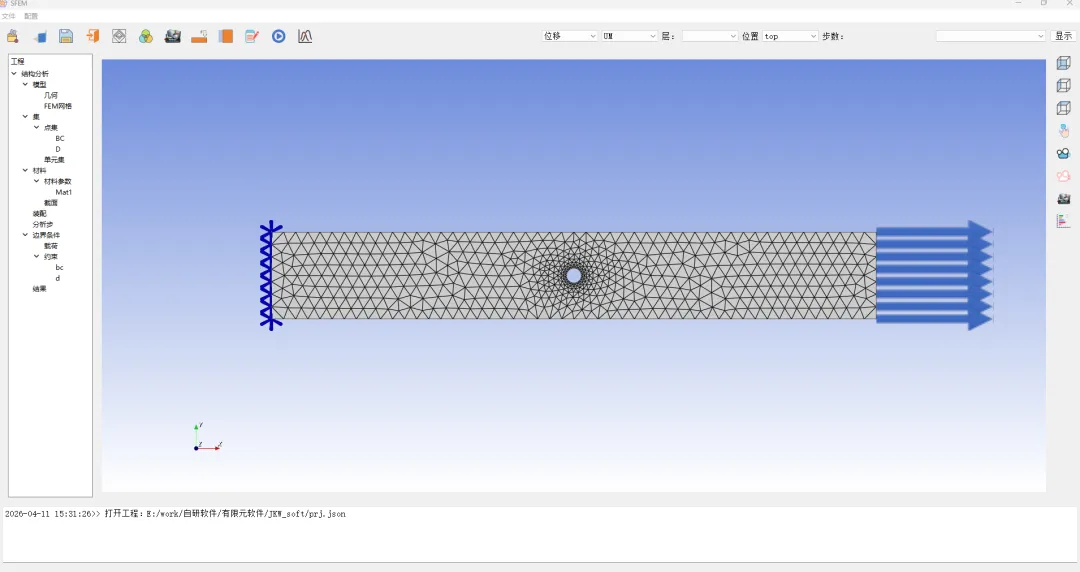
Task: Select 装配 in the project tree
Action: tap(39, 214)
